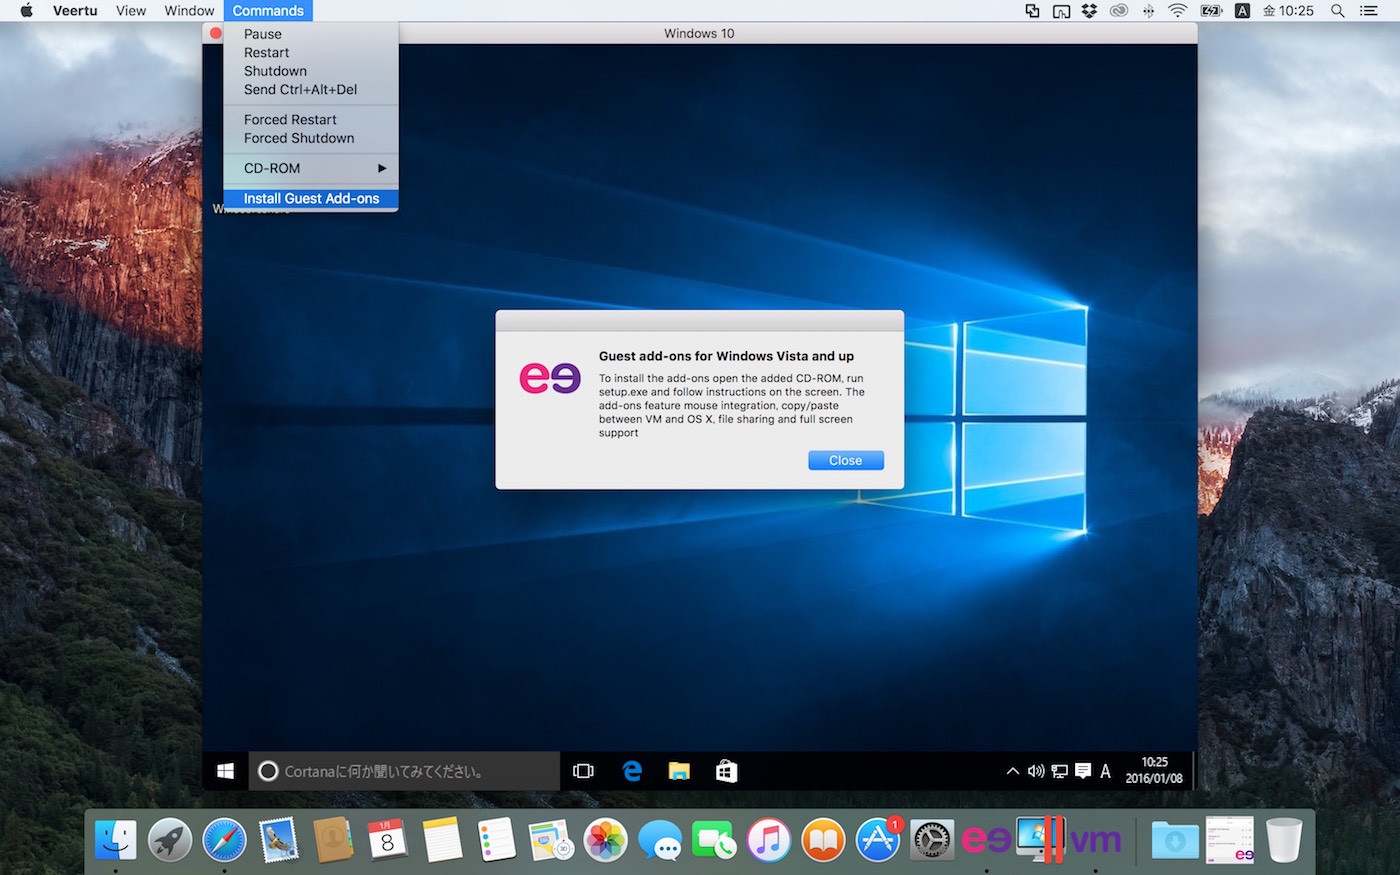
Task: Open Reminders from the Dock
Action: pyautogui.click(x=496, y=840)
